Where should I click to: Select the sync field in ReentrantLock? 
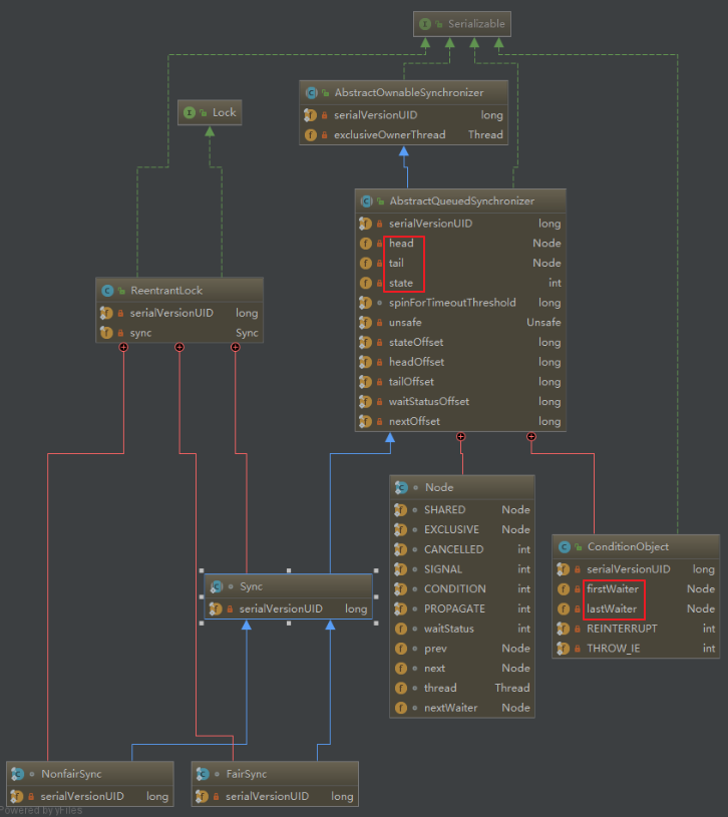point(141,333)
